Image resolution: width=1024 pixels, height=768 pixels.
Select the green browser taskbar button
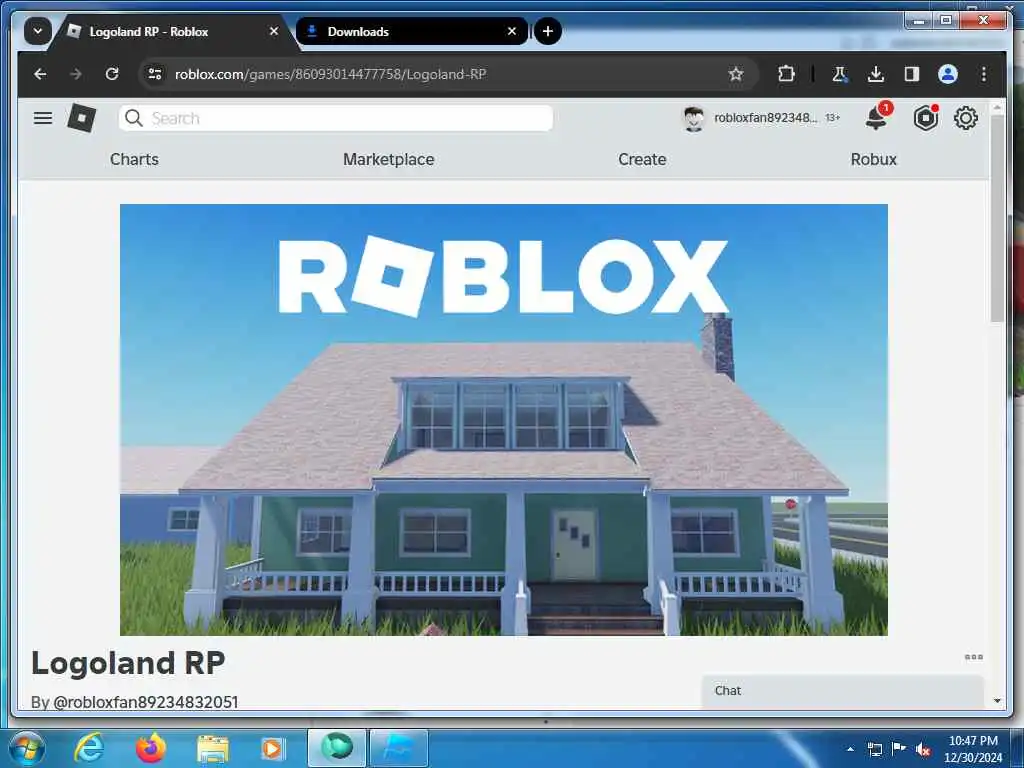pos(336,748)
